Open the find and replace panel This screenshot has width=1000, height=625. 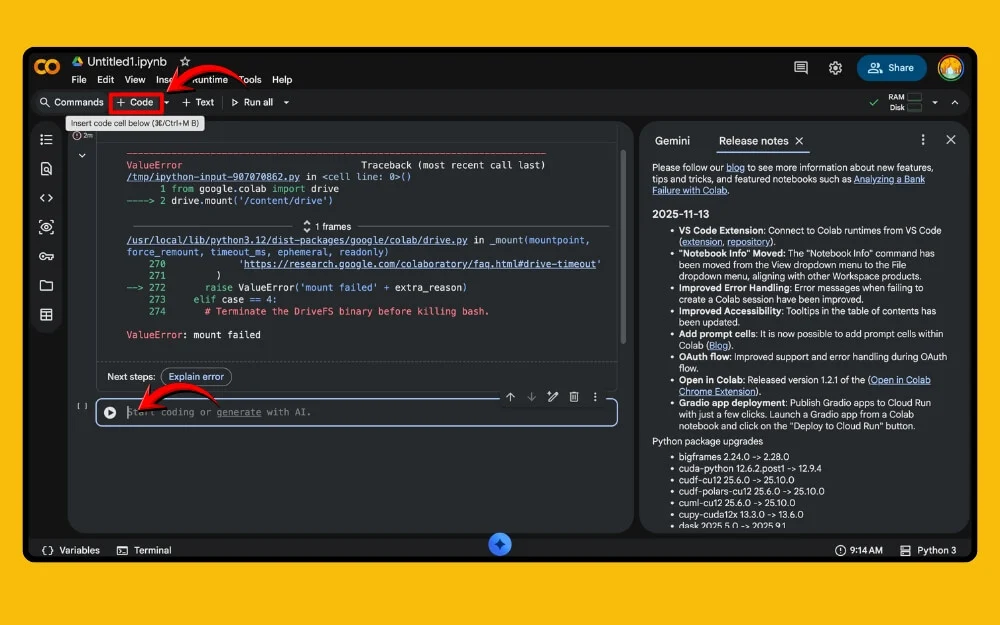coord(46,169)
